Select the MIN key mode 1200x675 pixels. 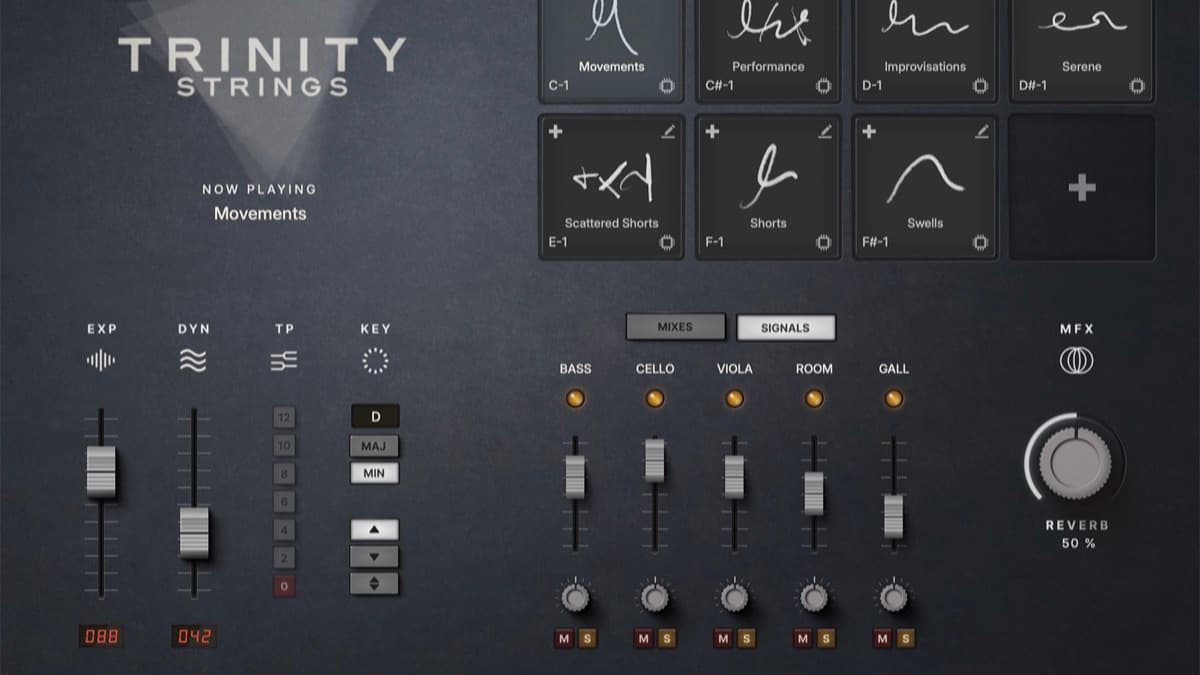[374, 473]
